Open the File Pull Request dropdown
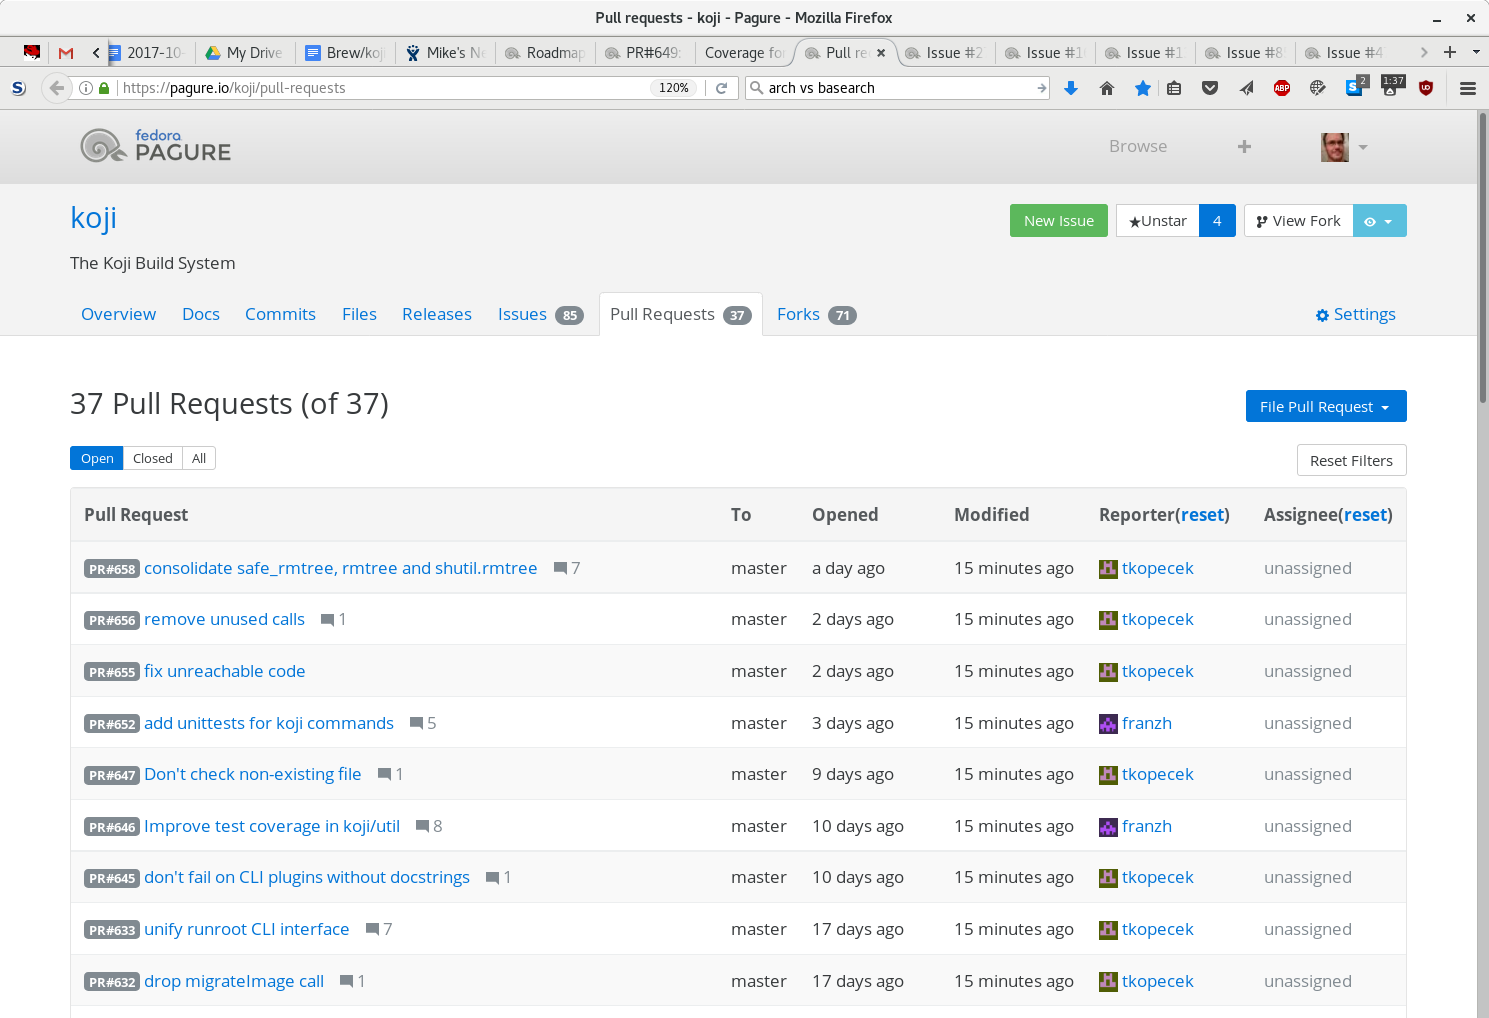Screen dimensions: 1489x1018 1326,407
